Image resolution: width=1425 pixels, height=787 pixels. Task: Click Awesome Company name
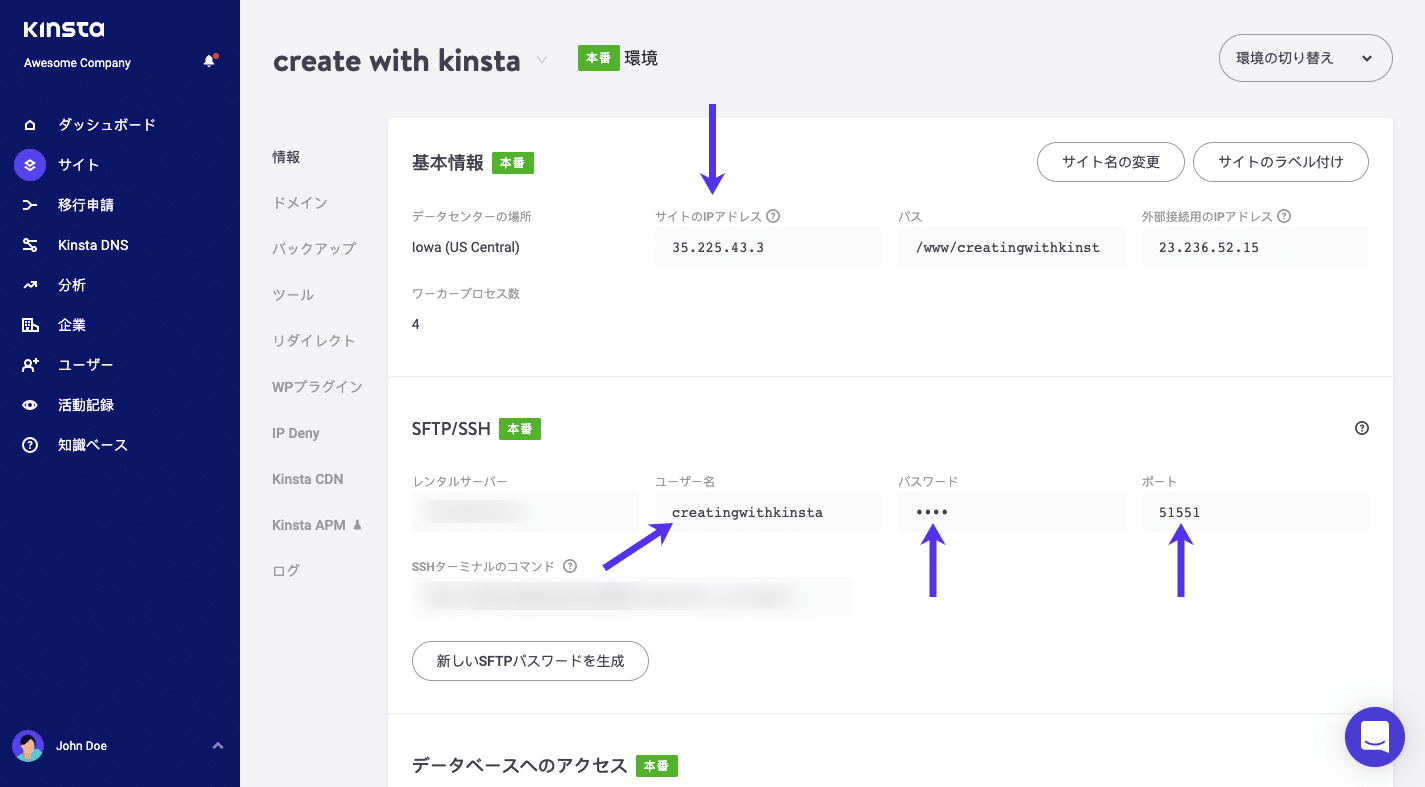[78, 63]
